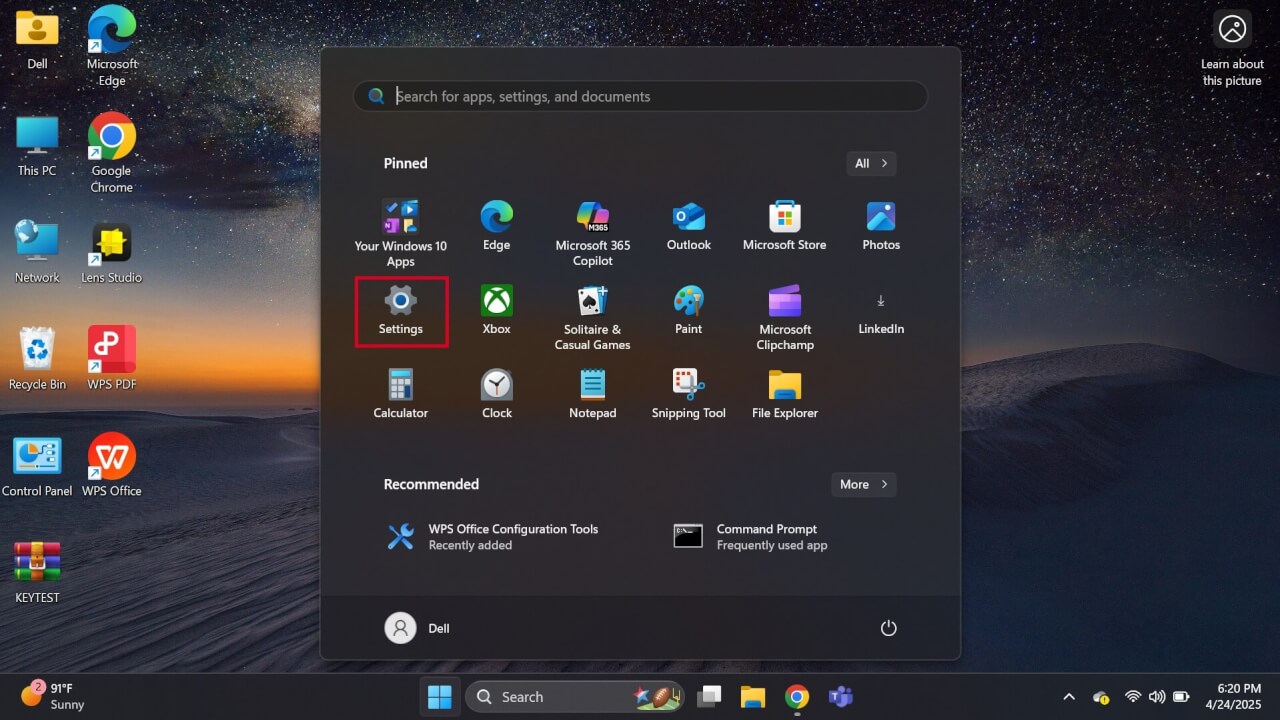
Task: Expand recommended items with More button
Action: click(x=864, y=484)
